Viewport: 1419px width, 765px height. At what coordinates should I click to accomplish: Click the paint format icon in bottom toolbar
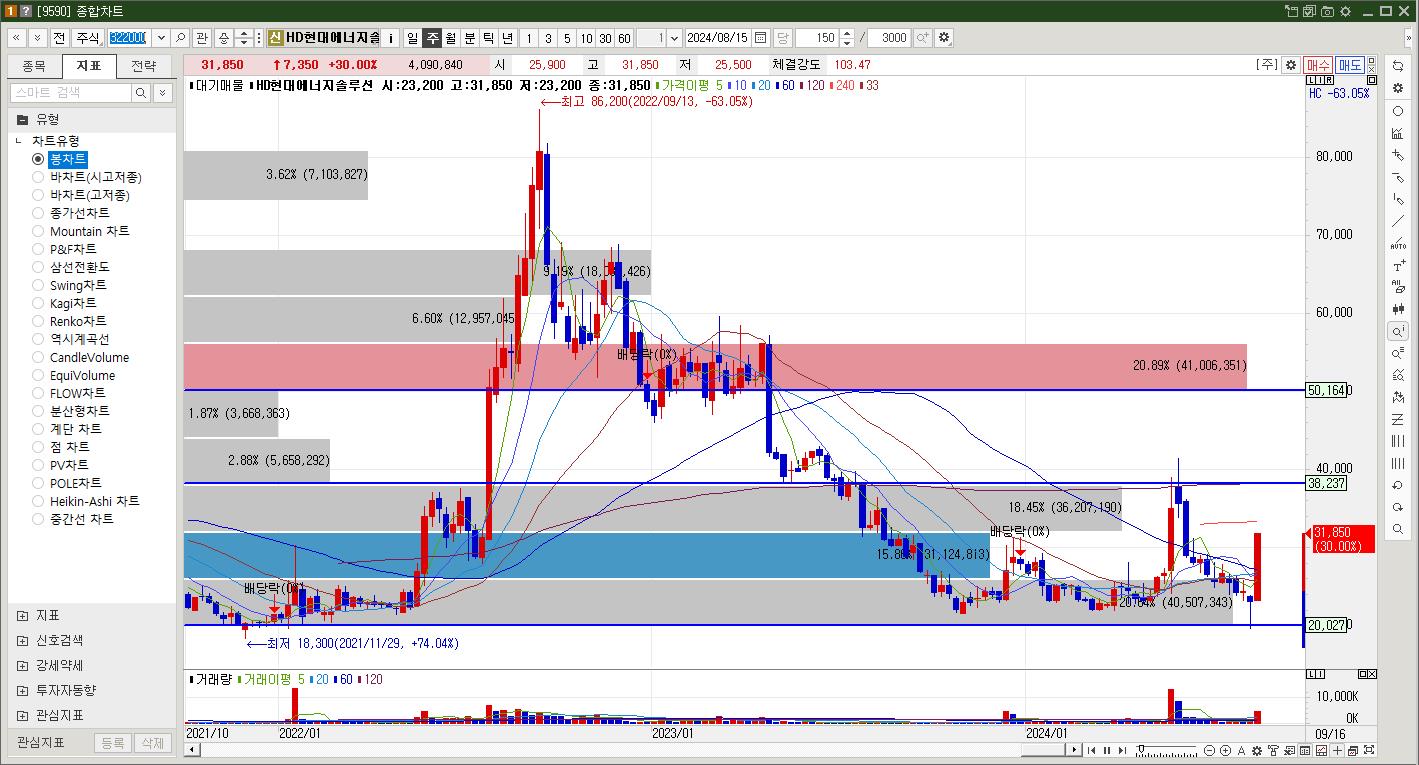pos(1273,750)
